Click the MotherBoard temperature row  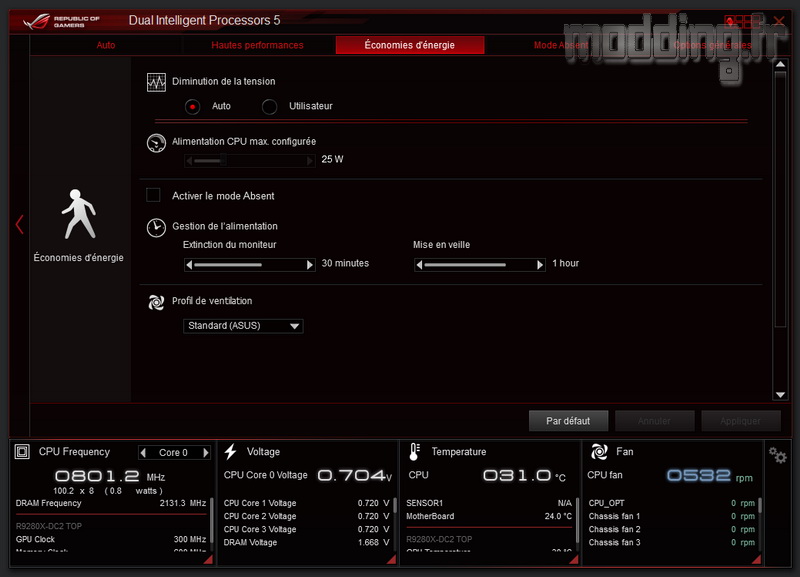click(x=489, y=516)
